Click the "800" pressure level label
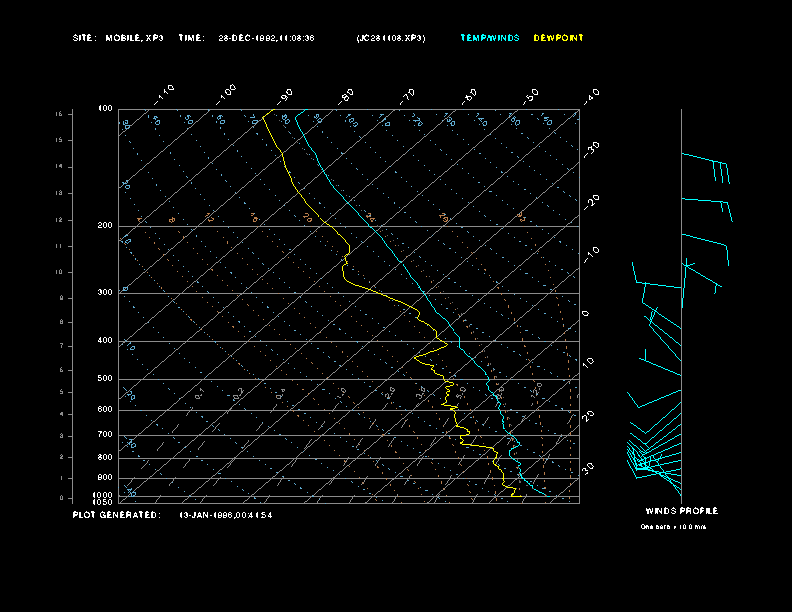 click(105, 457)
